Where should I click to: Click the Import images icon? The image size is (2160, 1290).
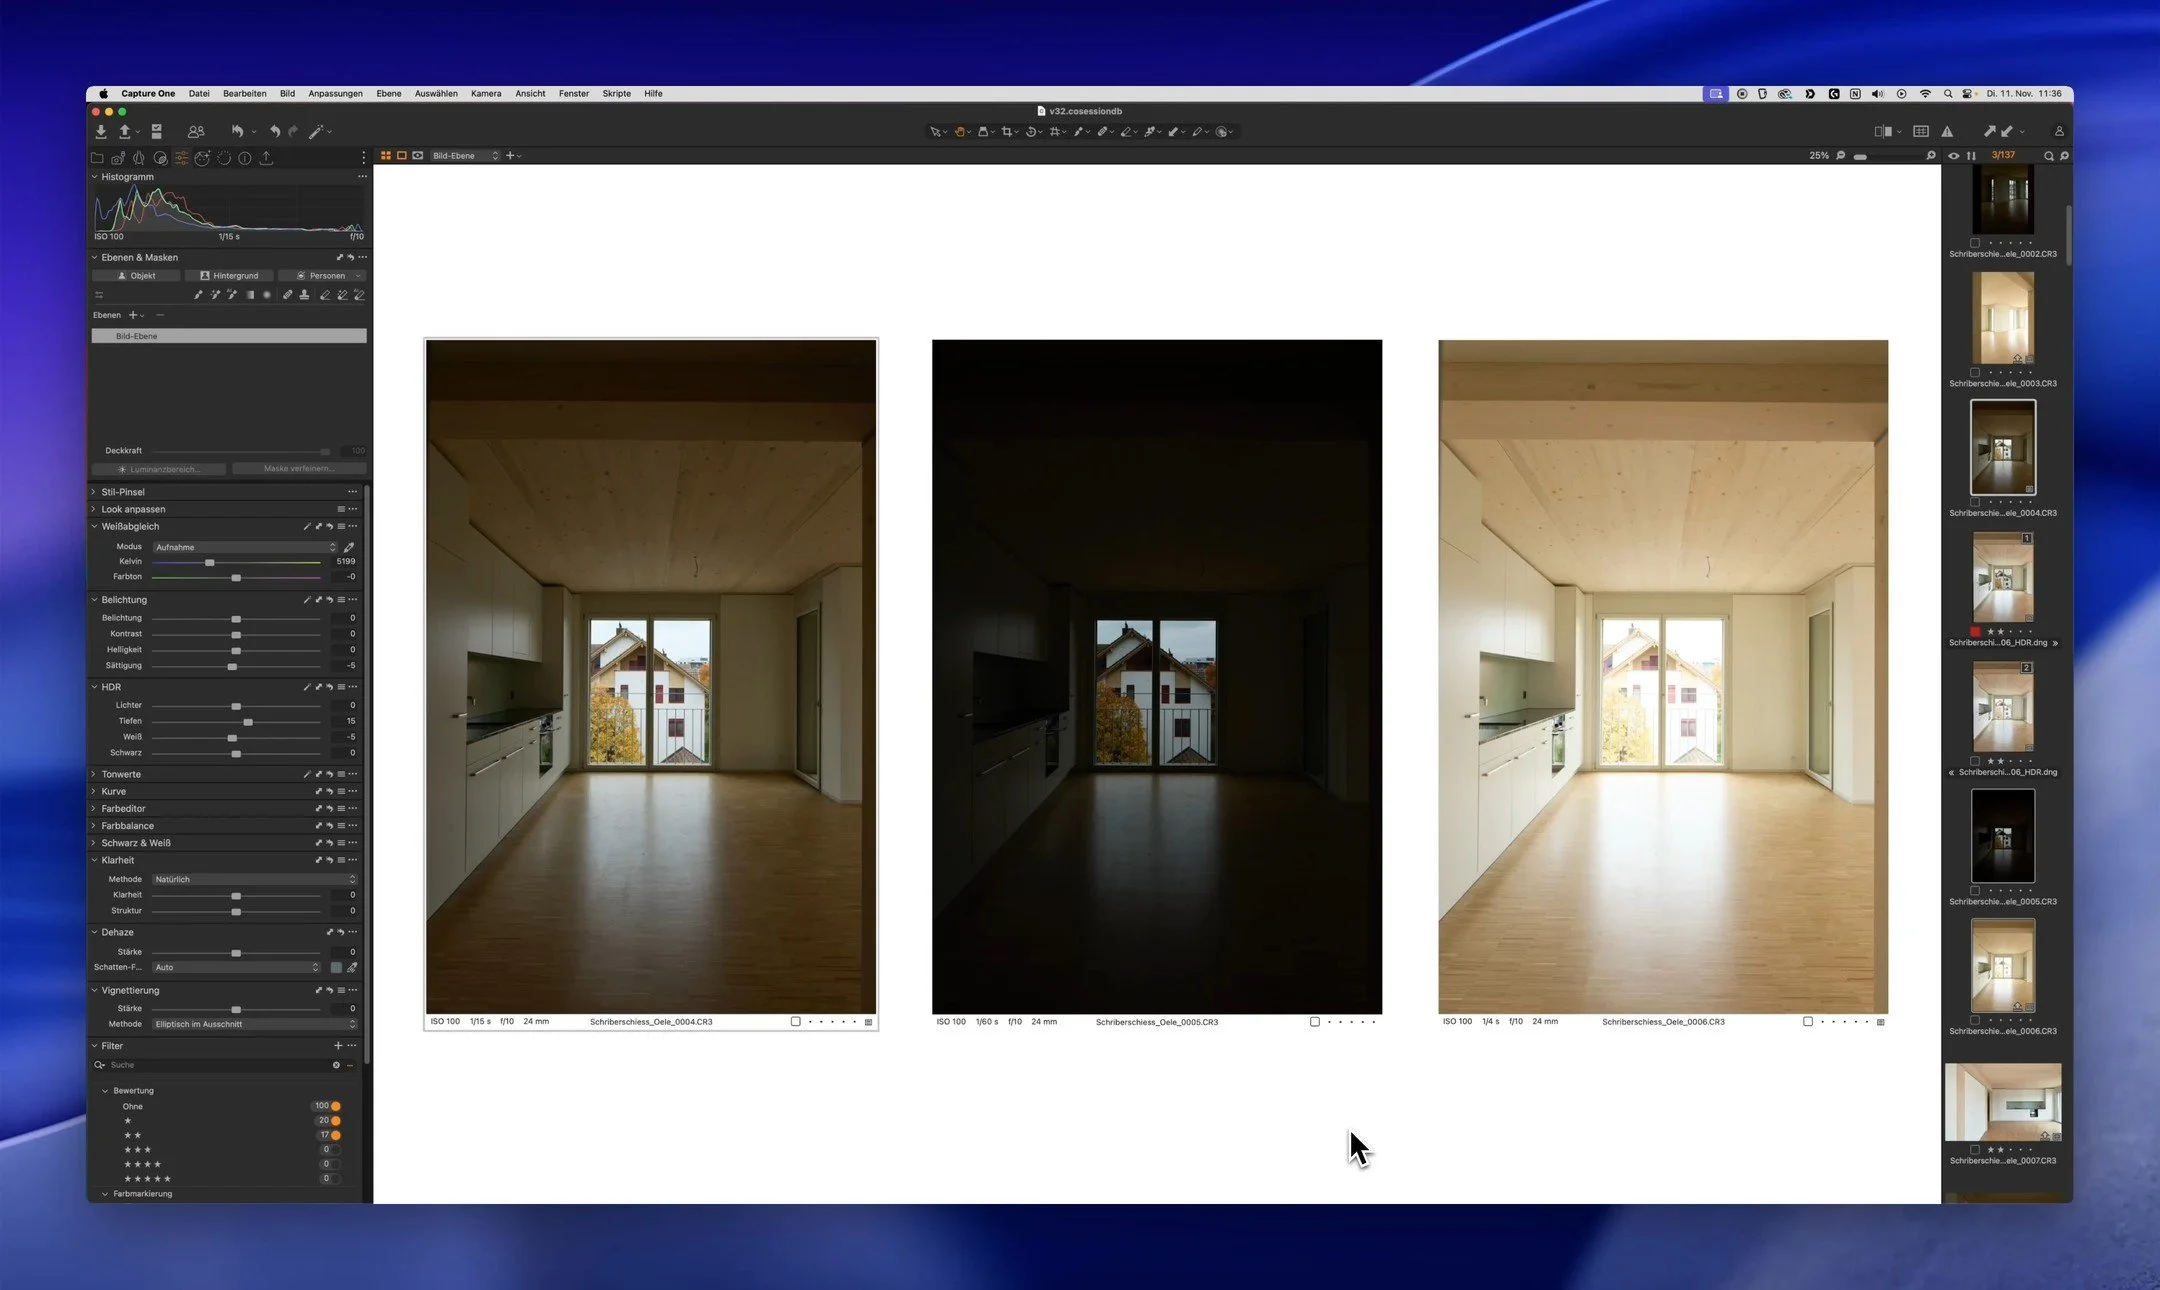point(101,131)
